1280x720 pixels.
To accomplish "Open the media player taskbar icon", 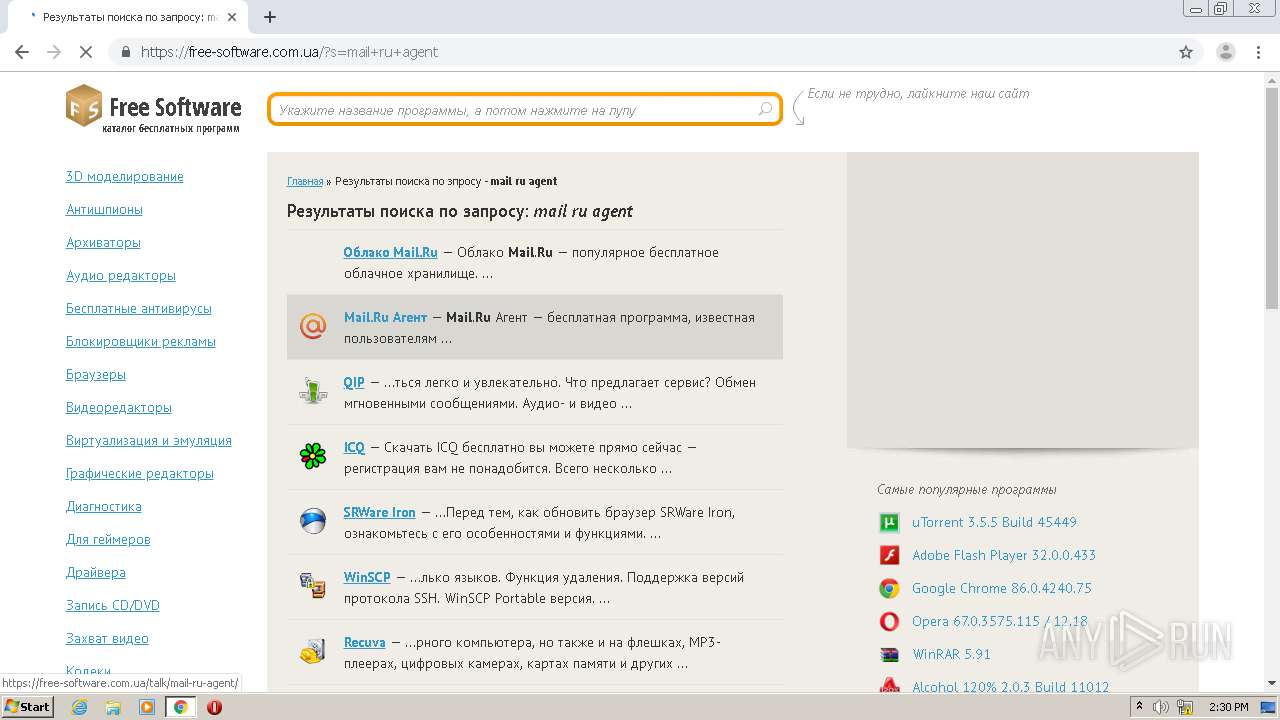I will pos(147,707).
